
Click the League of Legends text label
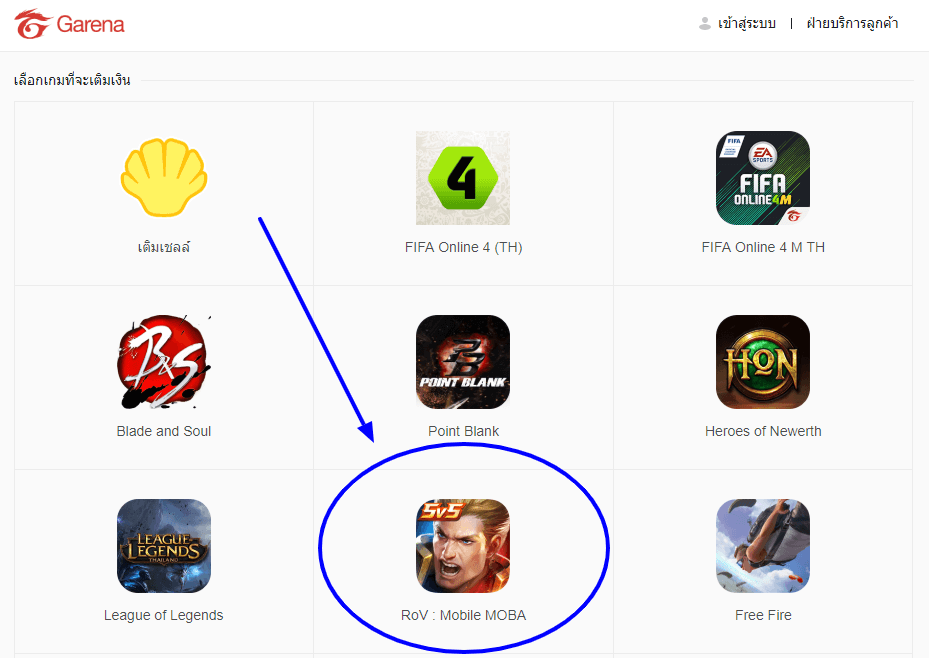[x=164, y=615]
